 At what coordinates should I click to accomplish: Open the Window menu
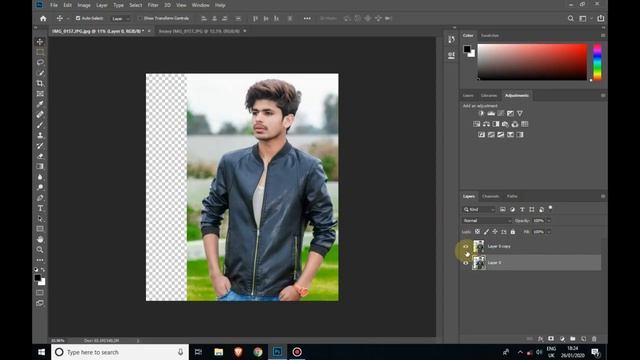pos(200,5)
